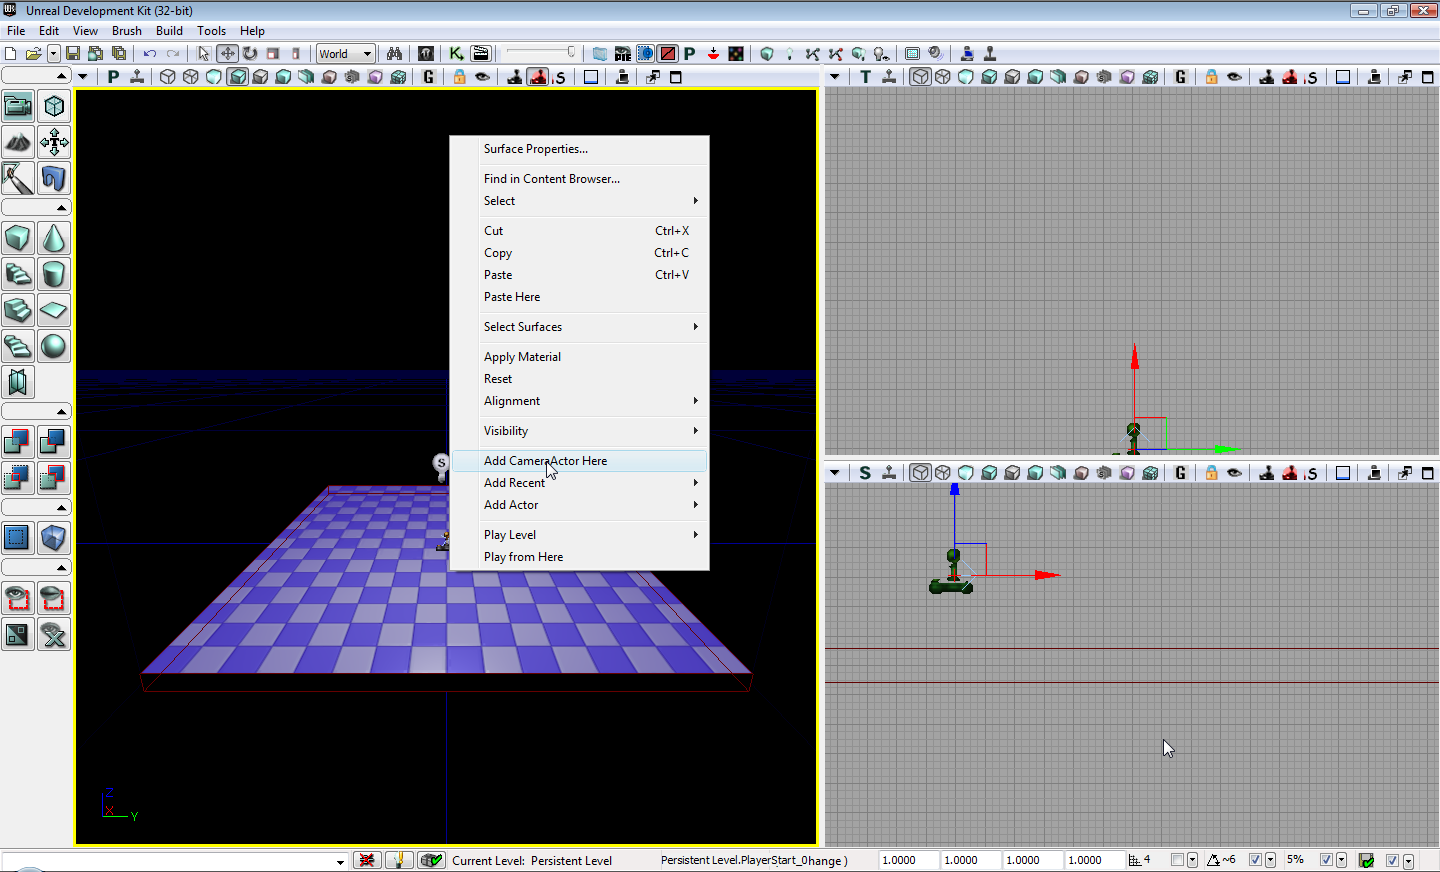Toggle the rotation snap checkbox
The image size is (1440, 872).
pyautogui.click(x=1255, y=860)
